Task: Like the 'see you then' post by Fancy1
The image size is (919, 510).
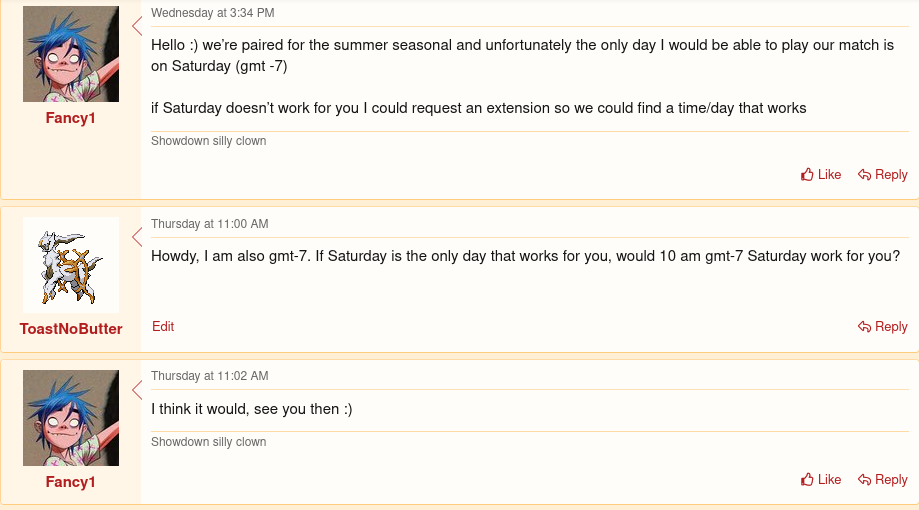Action: (821, 480)
